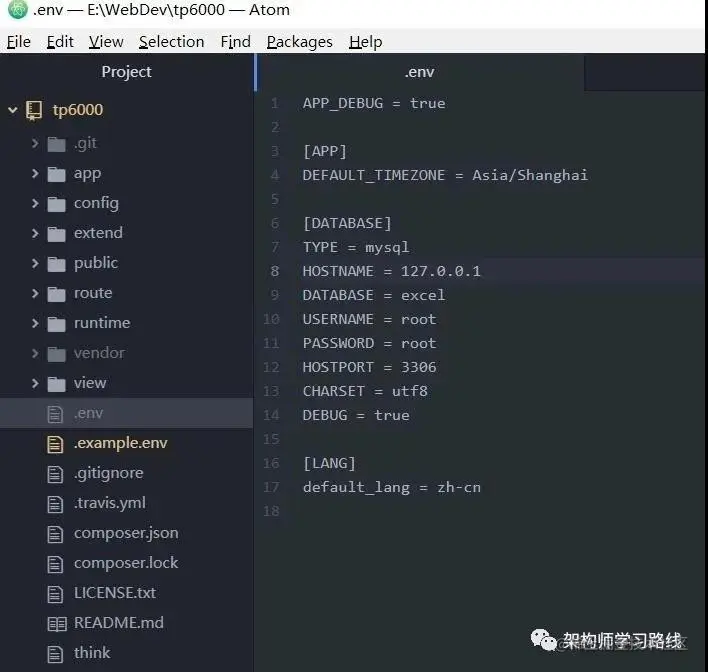Click the Atom app icon in title bar
The width and height of the screenshot is (708, 672).
click(17, 9)
